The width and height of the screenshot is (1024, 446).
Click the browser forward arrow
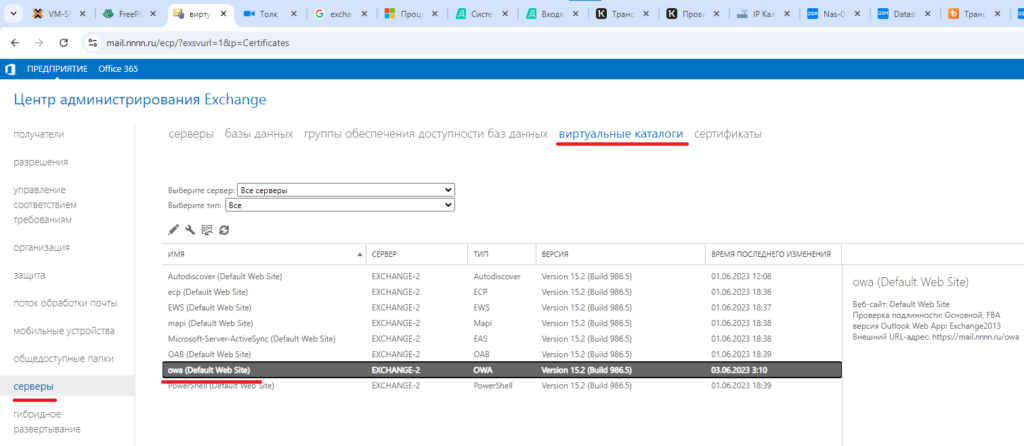coord(39,42)
